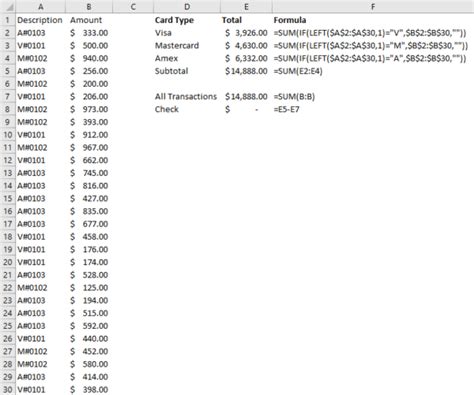This screenshot has width=474, height=395.
Task: Click the All Transactions total in row 7
Action: click(x=246, y=96)
